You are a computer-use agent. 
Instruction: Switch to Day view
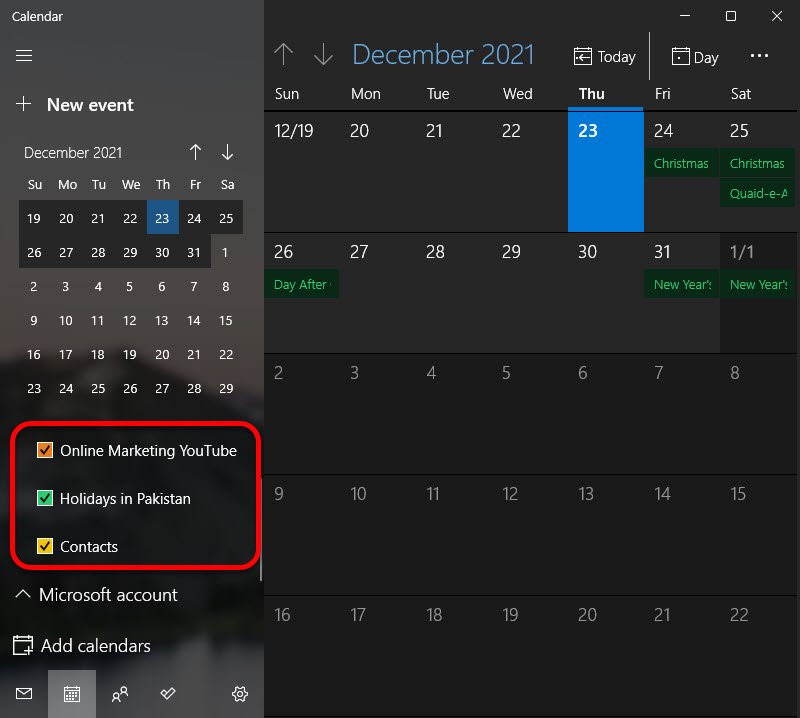695,57
